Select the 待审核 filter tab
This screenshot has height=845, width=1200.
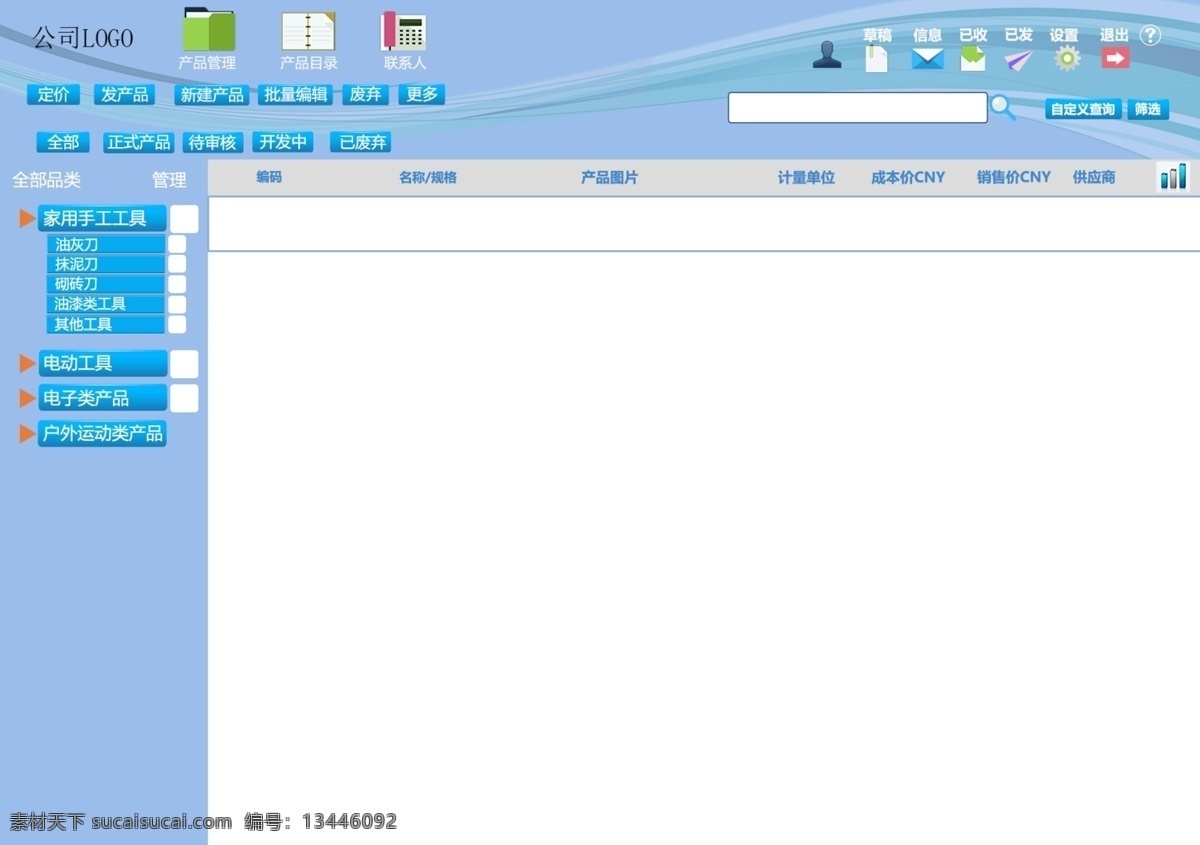213,142
